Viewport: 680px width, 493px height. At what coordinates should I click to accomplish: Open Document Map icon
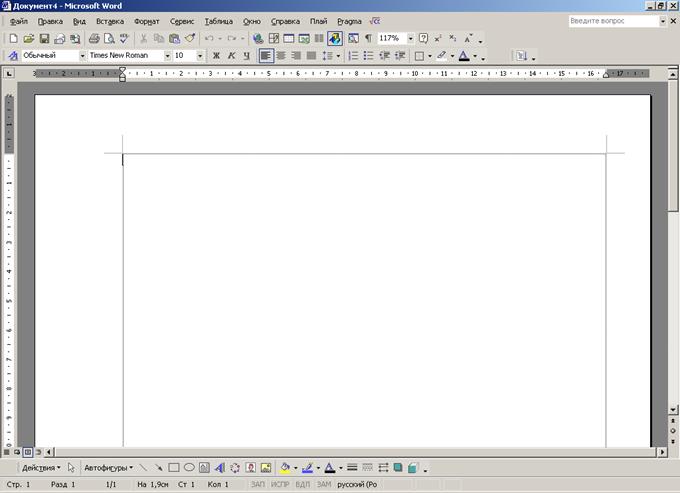click(353, 39)
